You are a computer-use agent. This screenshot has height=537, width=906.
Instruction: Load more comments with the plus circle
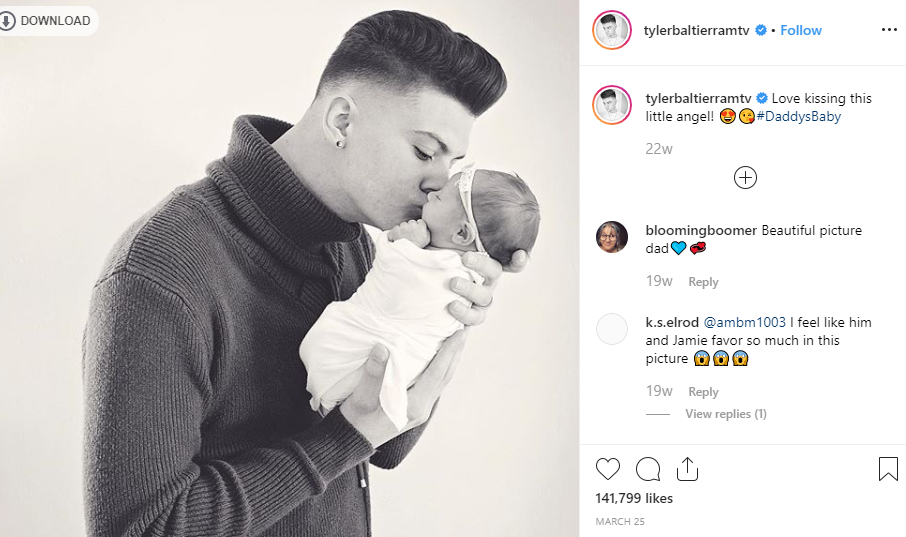pos(745,177)
